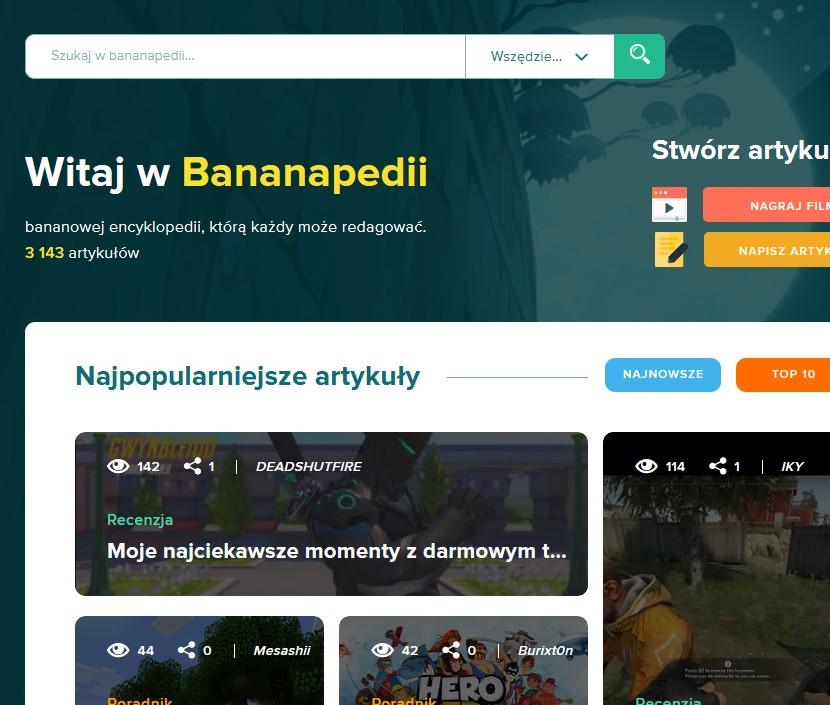Screen dimensions: 830x705
Task: Open the 'Wszędzie...' search scope dropdown
Action: (x=539, y=56)
